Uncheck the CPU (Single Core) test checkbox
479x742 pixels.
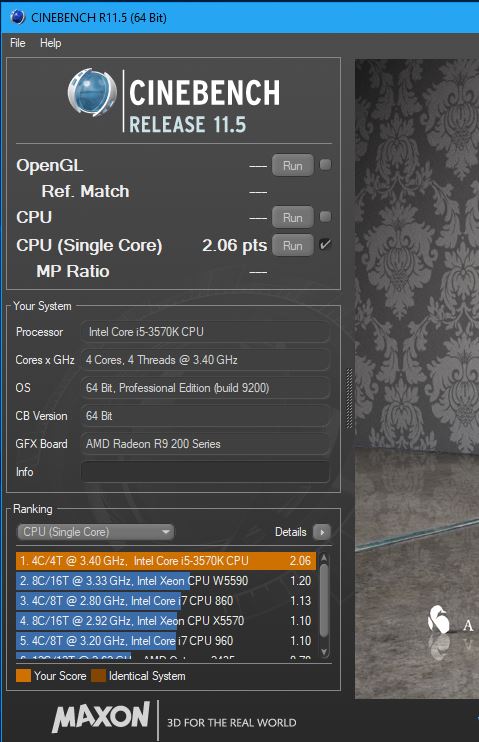point(325,245)
